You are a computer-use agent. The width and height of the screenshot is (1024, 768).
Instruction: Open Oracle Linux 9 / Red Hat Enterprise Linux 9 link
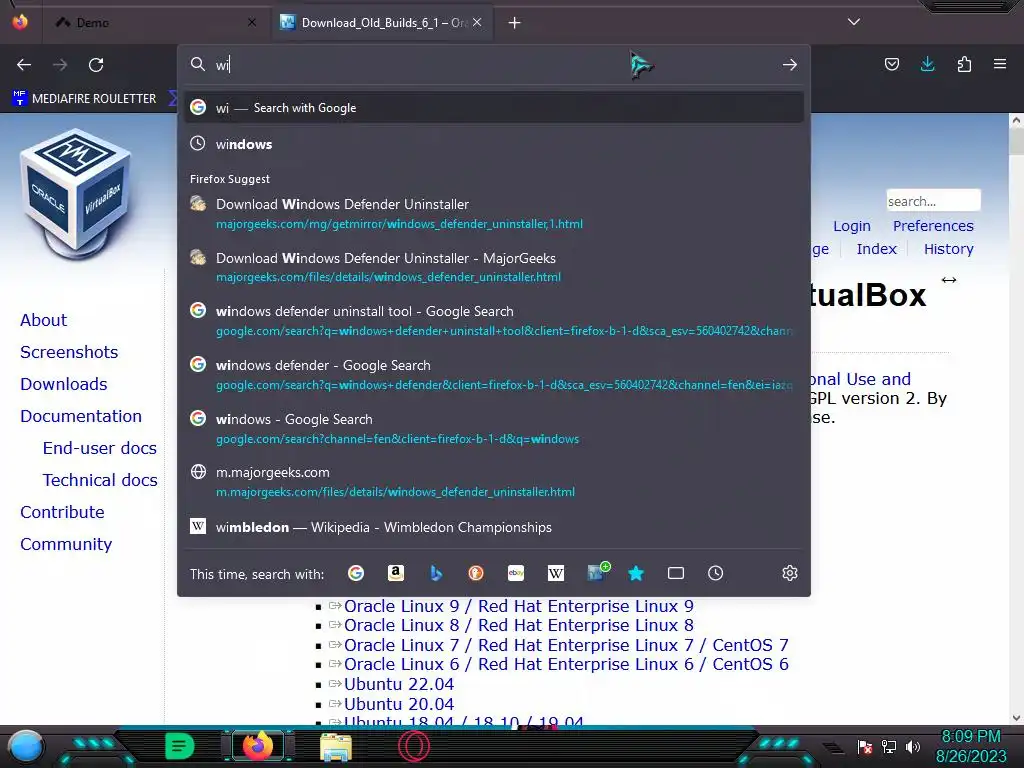point(519,606)
